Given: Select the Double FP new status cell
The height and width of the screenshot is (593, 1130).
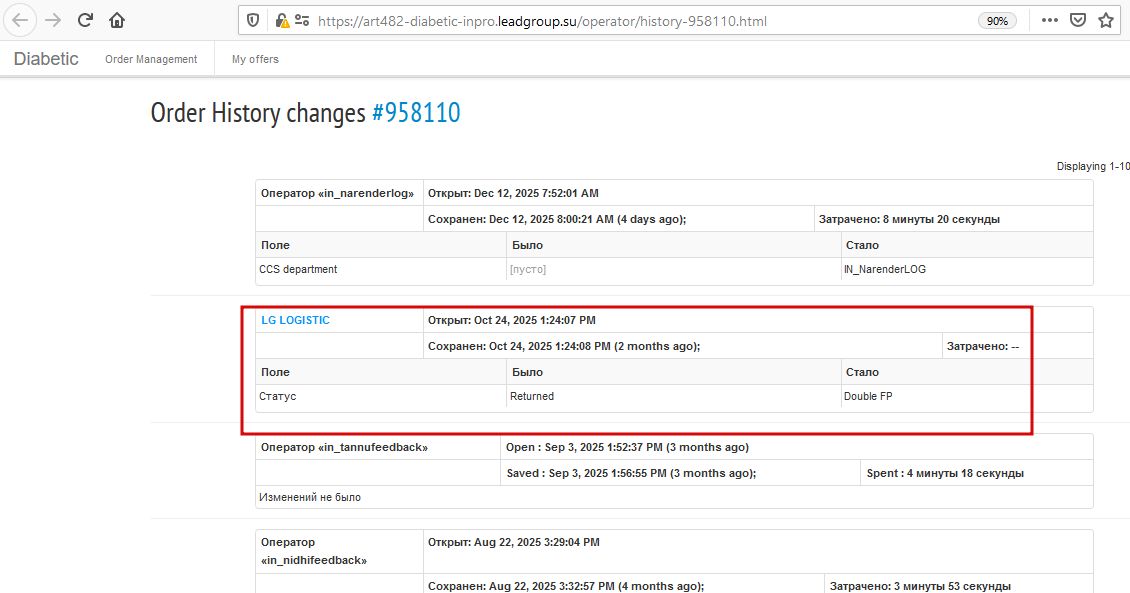Looking at the screenshot, I should (x=967, y=396).
